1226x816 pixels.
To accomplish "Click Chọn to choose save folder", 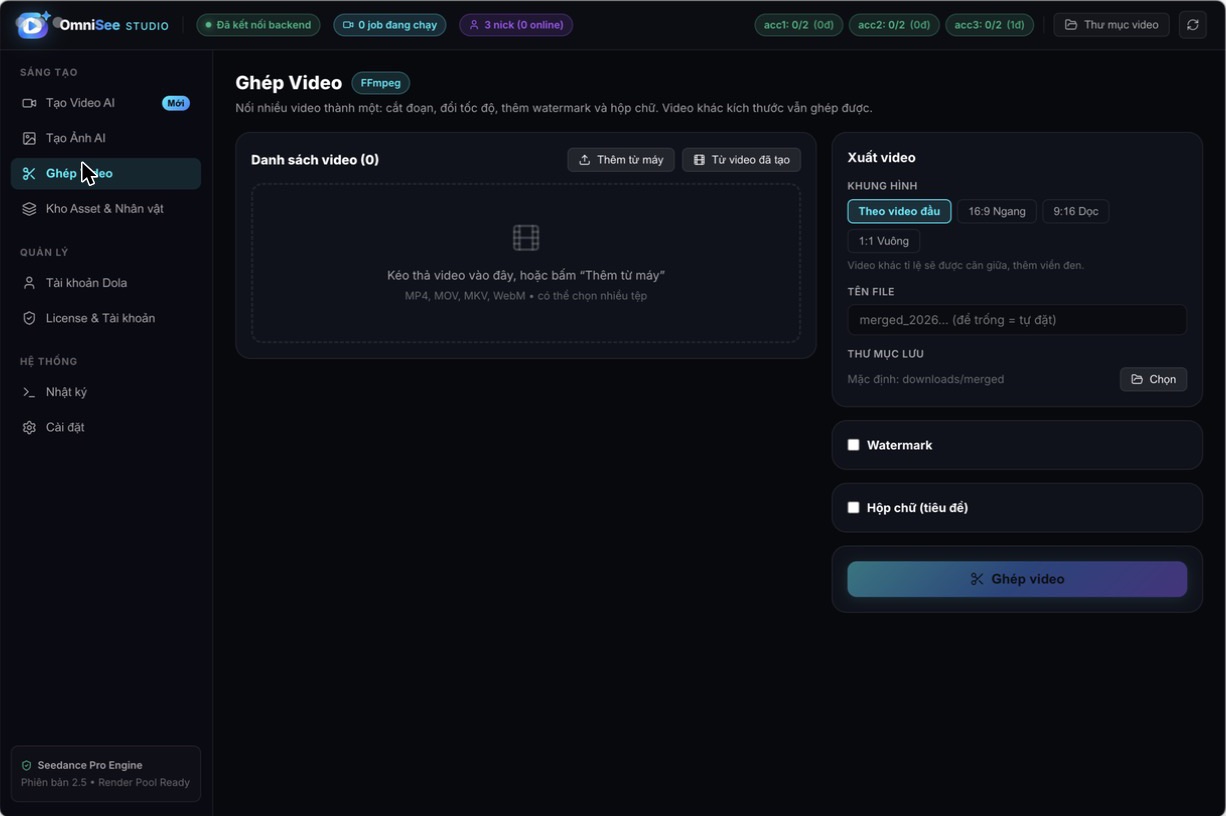I will click(x=1153, y=379).
